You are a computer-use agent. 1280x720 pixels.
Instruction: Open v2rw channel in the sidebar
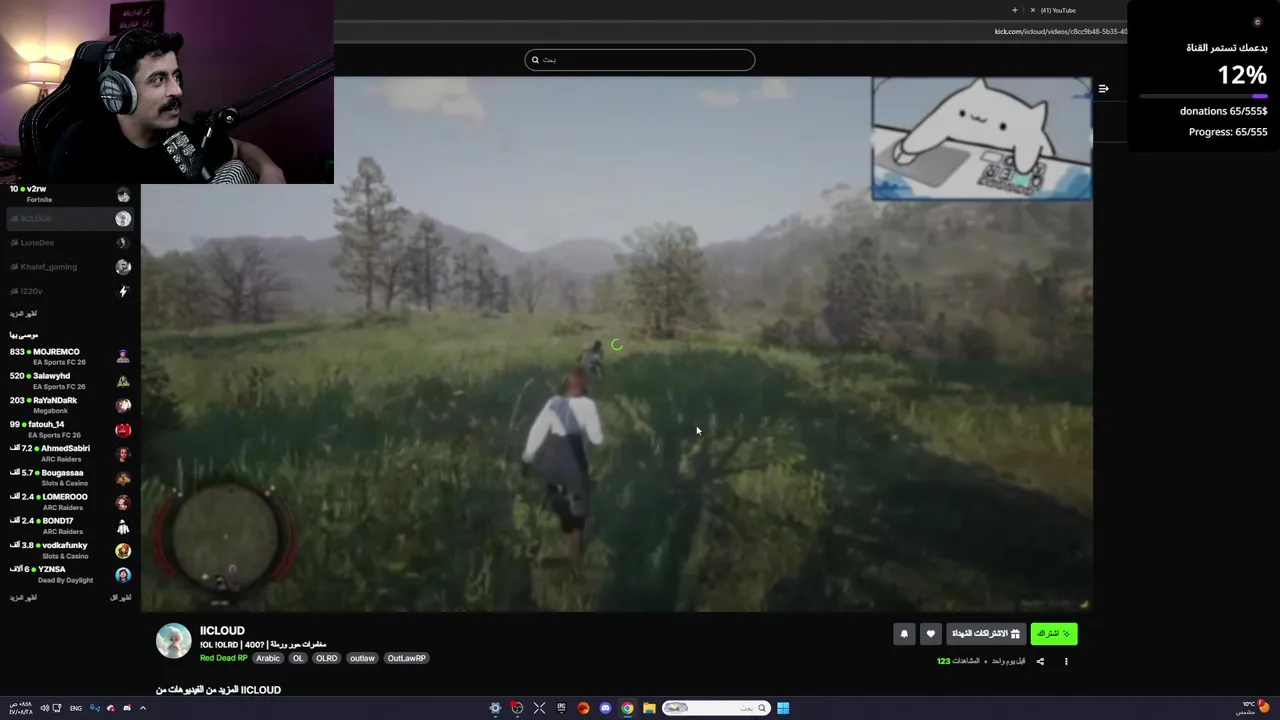pos(70,194)
